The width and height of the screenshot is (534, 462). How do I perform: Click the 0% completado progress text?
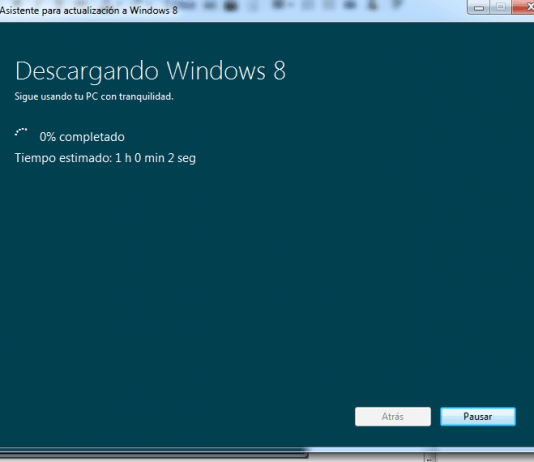point(82,137)
